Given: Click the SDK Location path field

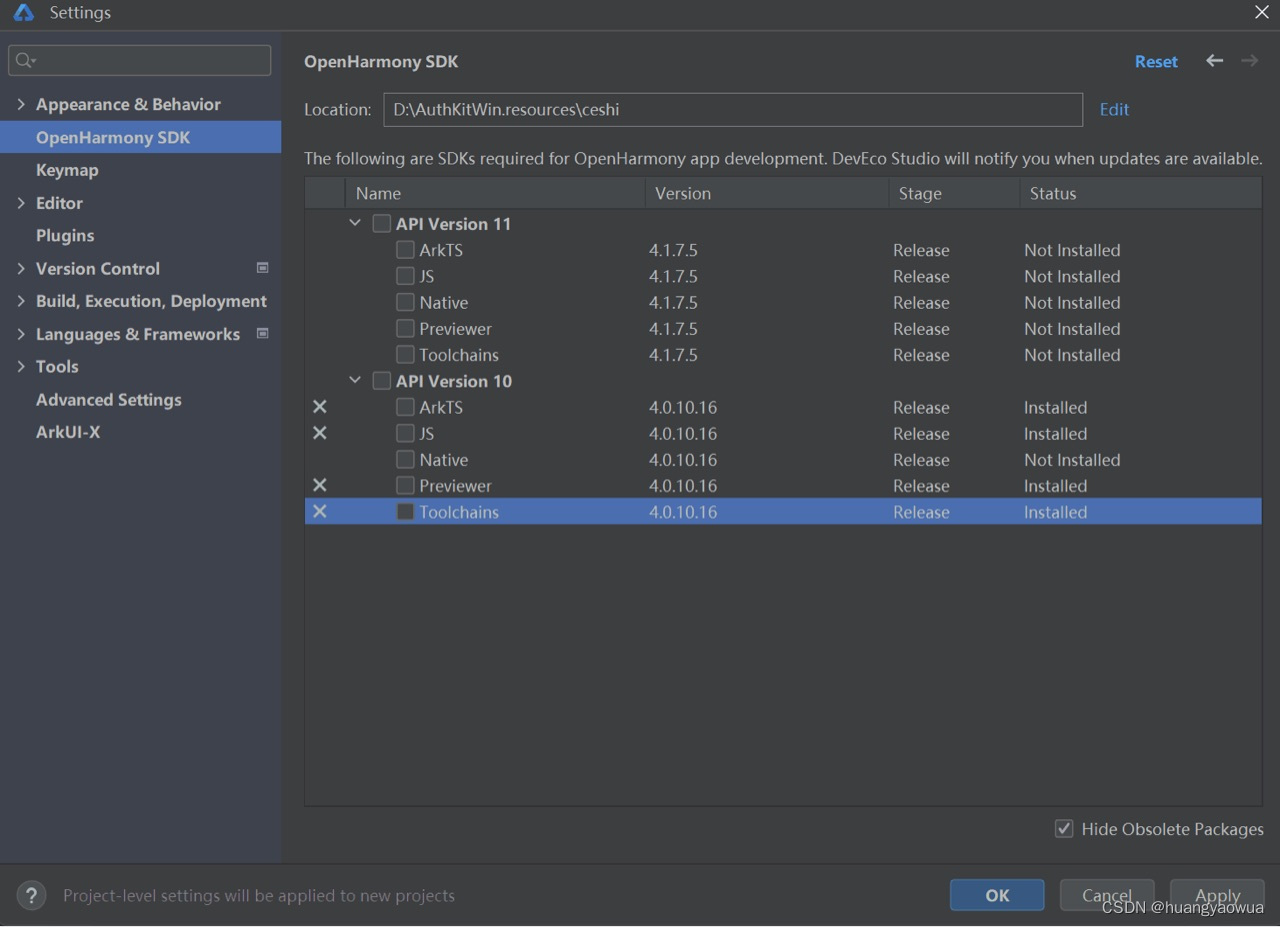Looking at the screenshot, I should (733, 109).
